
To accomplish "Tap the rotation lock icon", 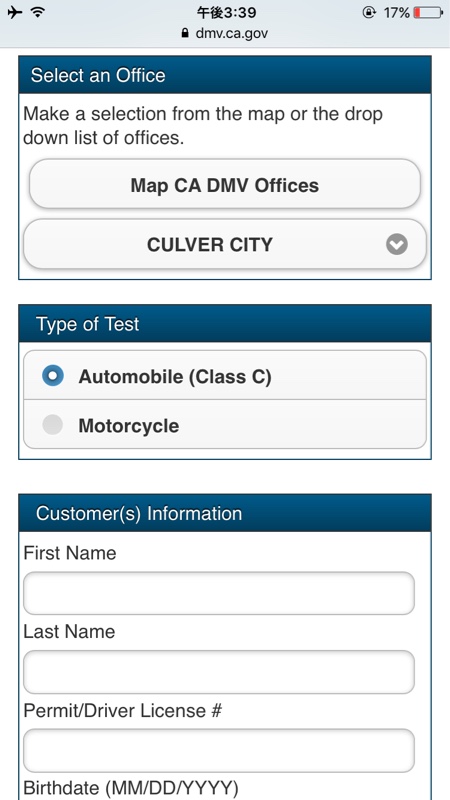I will [x=368, y=13].
